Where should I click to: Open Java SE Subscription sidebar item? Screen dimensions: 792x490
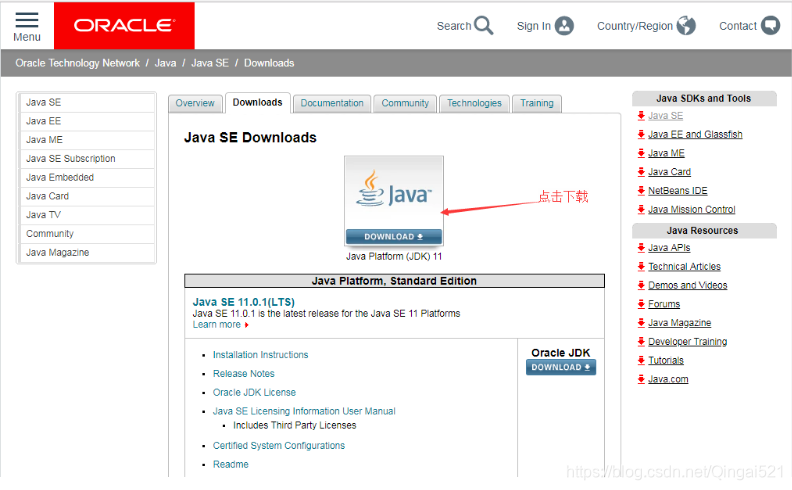pos(87,159)
